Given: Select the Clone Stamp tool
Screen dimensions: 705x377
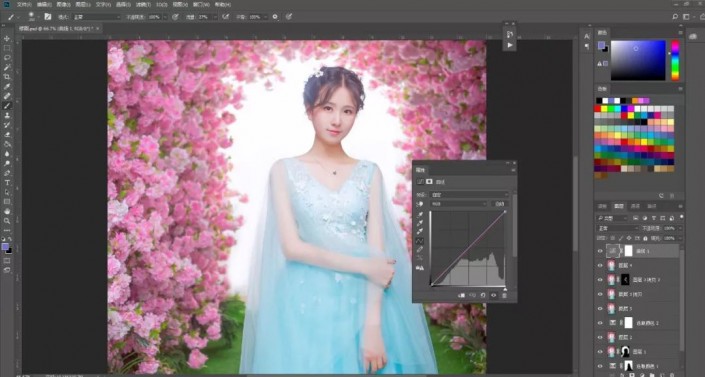Looking at the screenshot, I should [x=7, y=116].
